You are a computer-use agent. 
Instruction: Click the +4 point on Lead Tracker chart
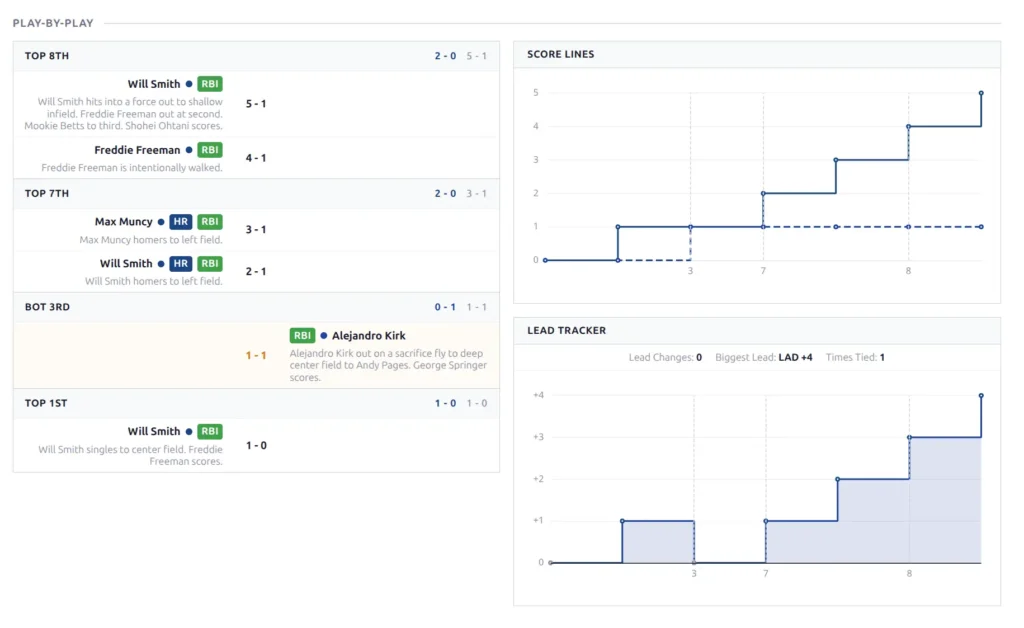tap(981, 396)
